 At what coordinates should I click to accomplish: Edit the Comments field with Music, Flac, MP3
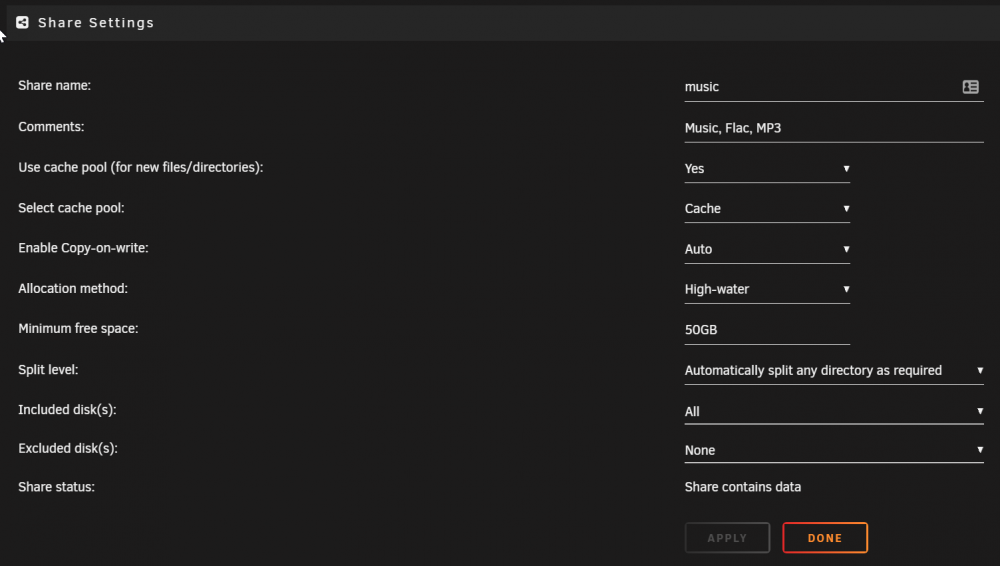click(x=834, y=128)
